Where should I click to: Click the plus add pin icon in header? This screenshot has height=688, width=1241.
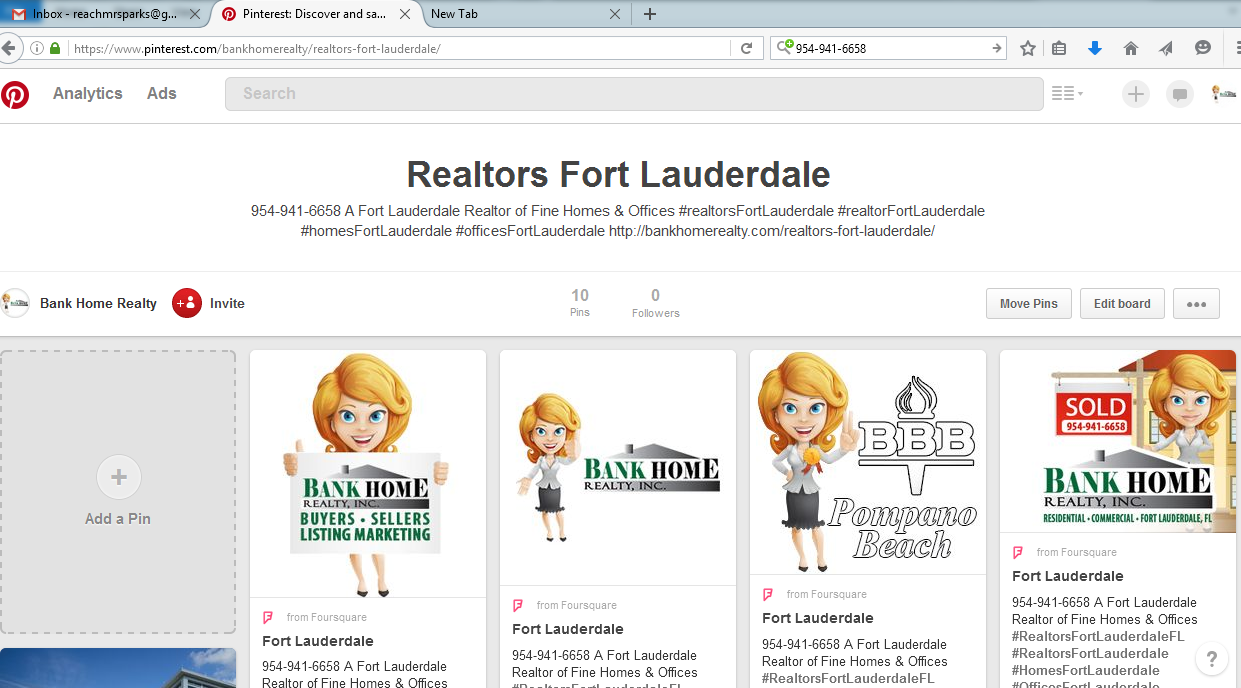click(x=1135, y=94)
